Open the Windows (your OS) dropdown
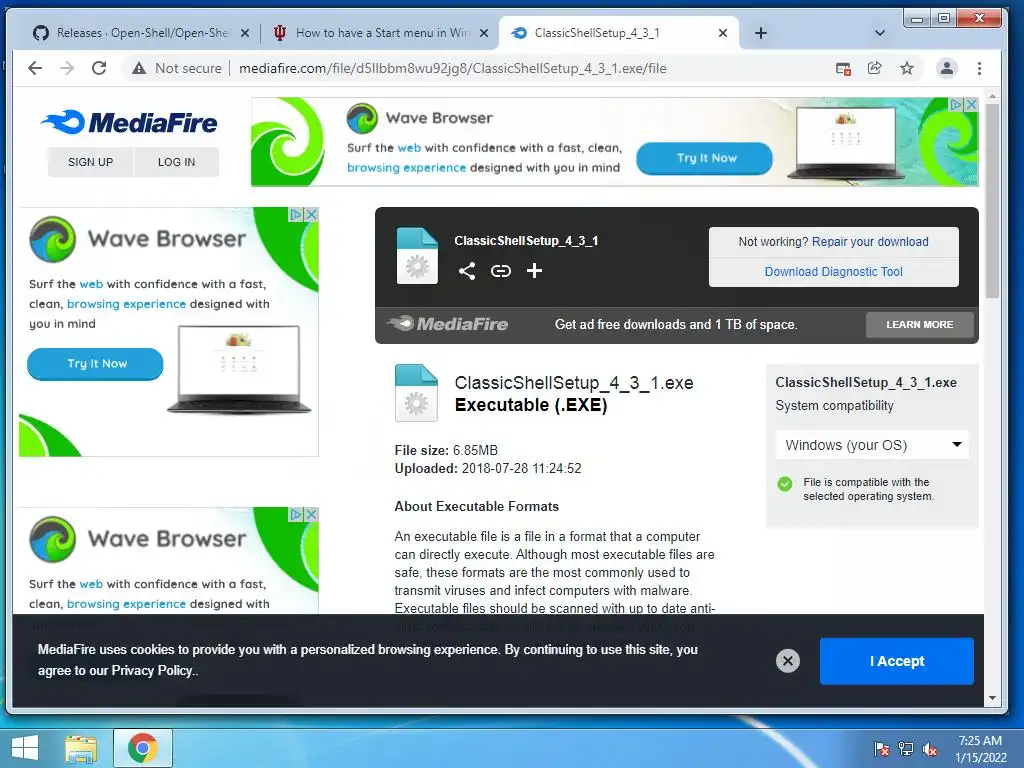 click(x=872, y=445)
